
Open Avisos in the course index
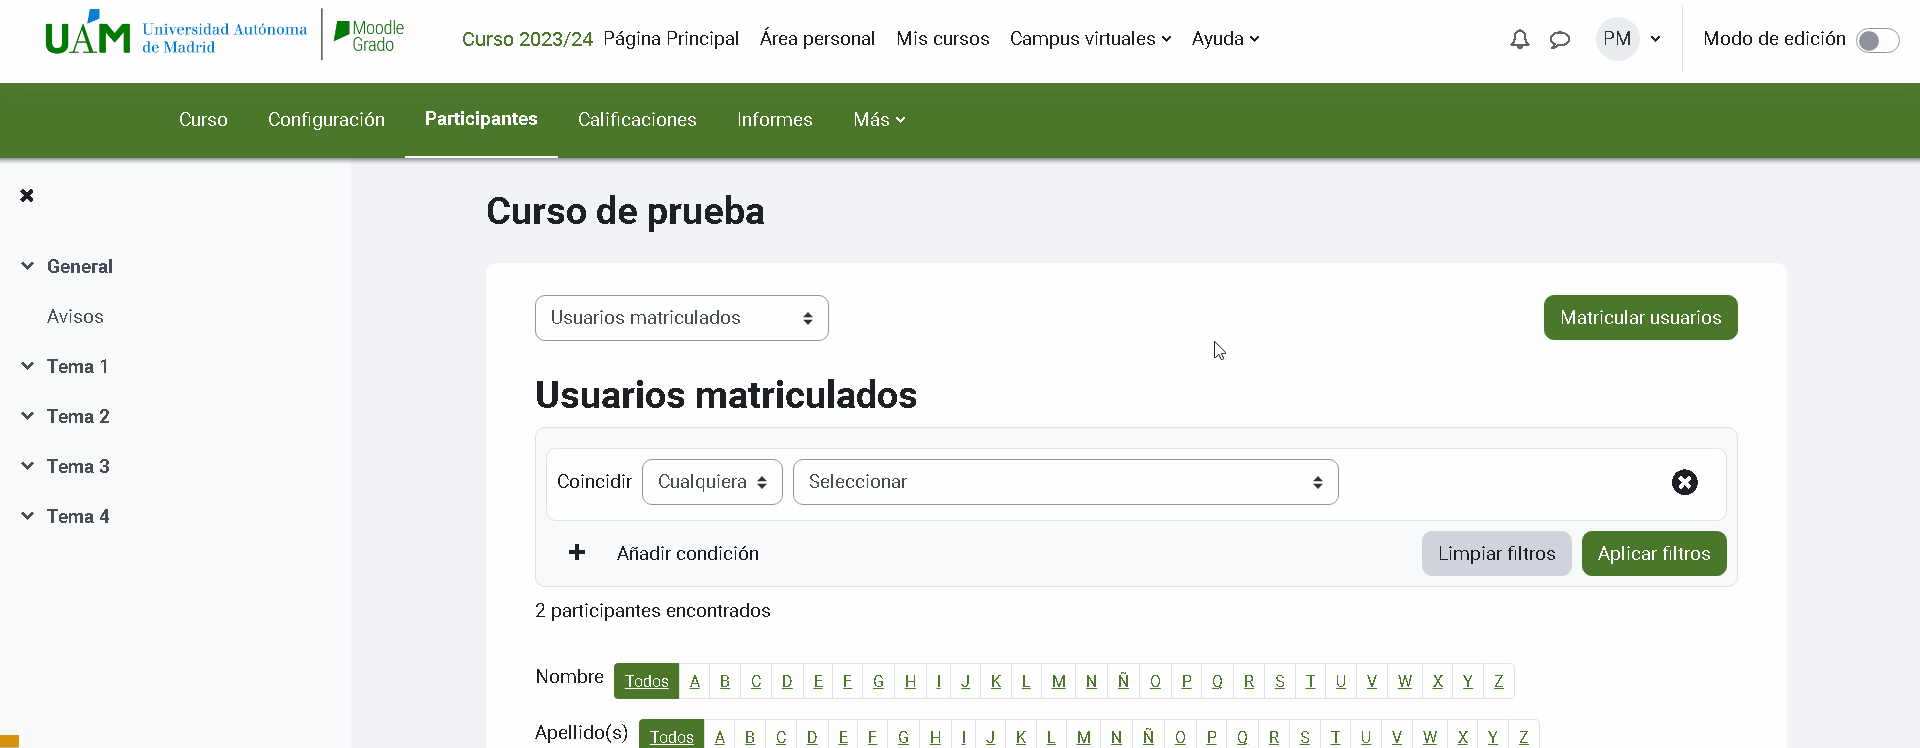click(x=75, y=316)
